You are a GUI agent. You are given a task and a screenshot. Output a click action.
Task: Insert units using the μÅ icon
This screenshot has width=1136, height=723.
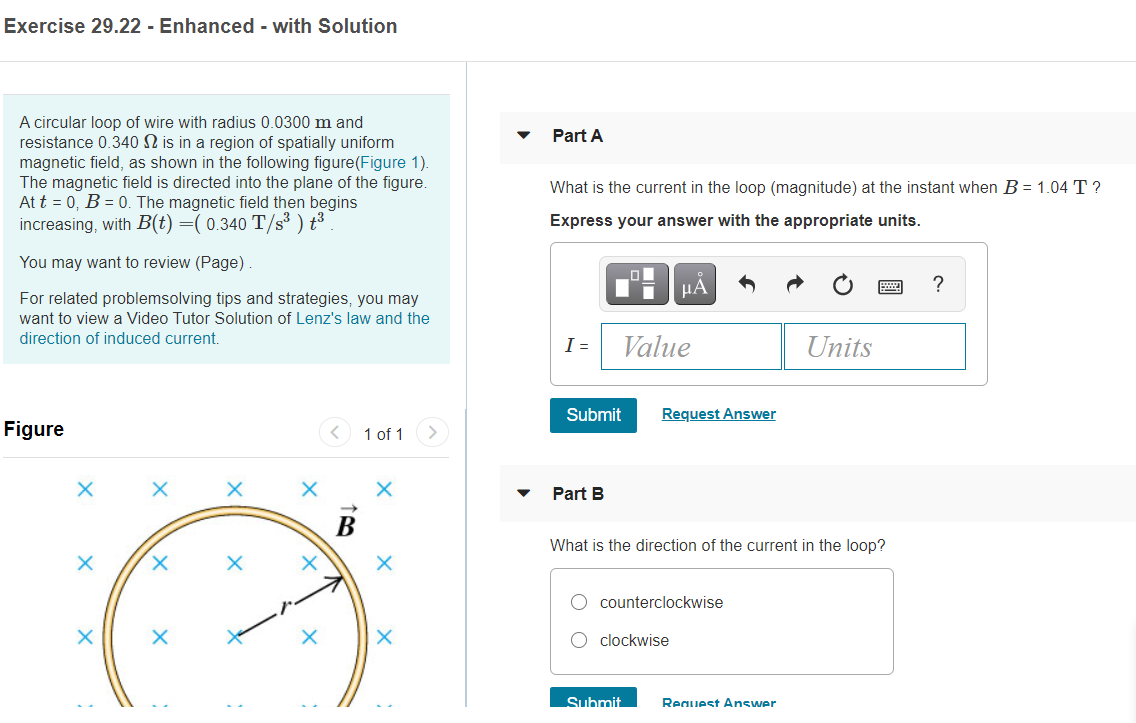click(694, 283)
